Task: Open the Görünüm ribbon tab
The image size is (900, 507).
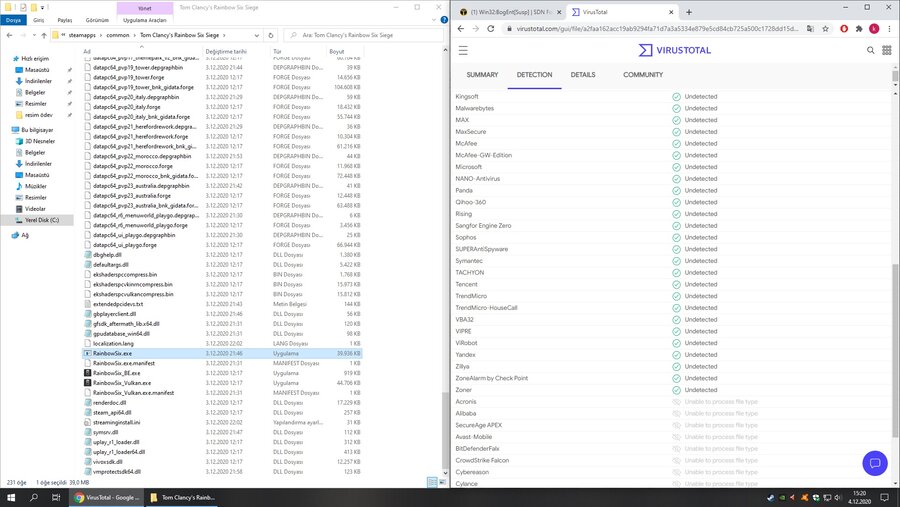Action: [96, 19]
